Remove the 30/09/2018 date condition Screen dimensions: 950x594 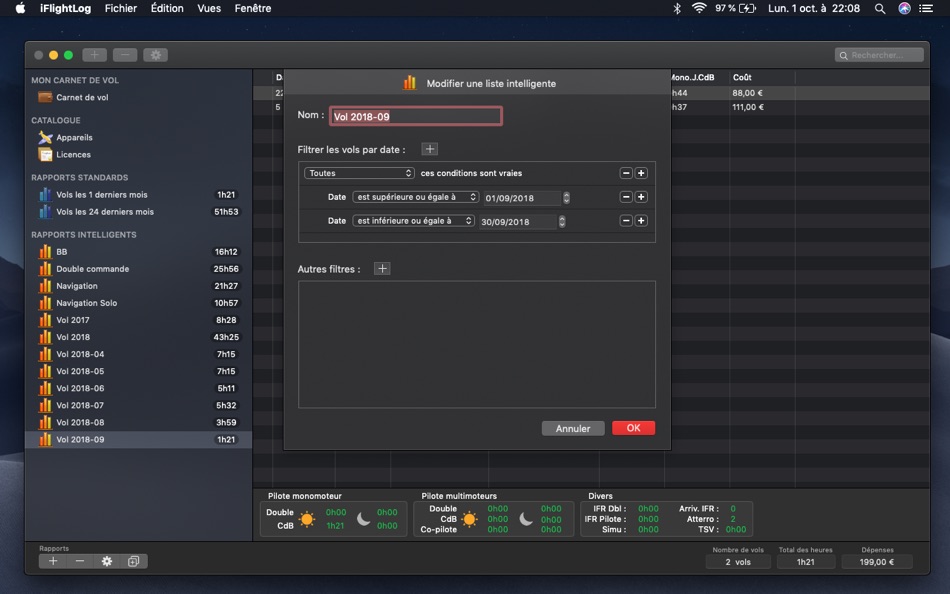point(626,221)
